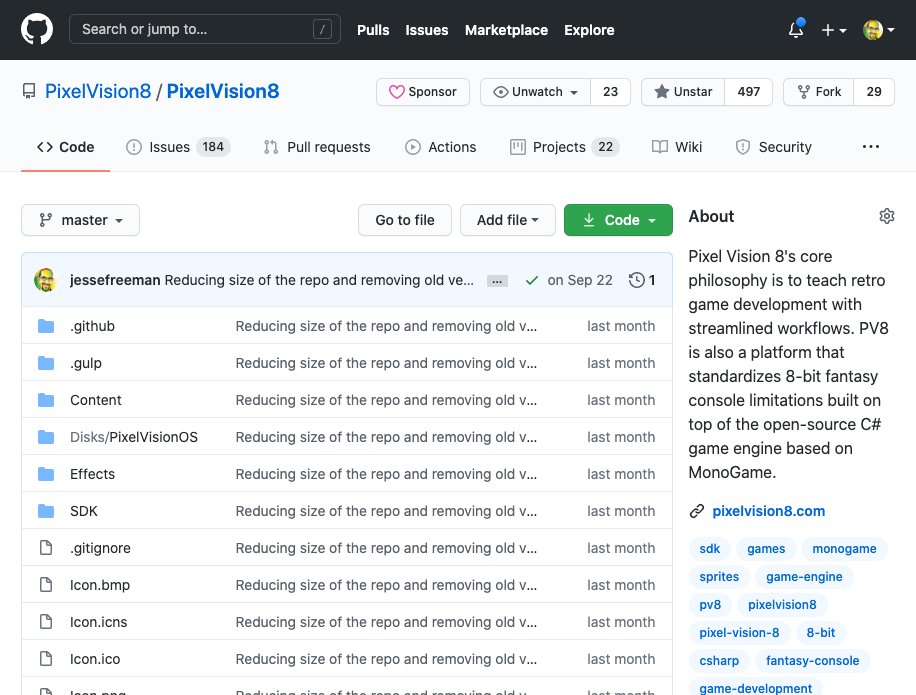Viewport: 916px width, 695px height.
Task: Expand the Add file dropdown
Action: click(x=508, y=220)
